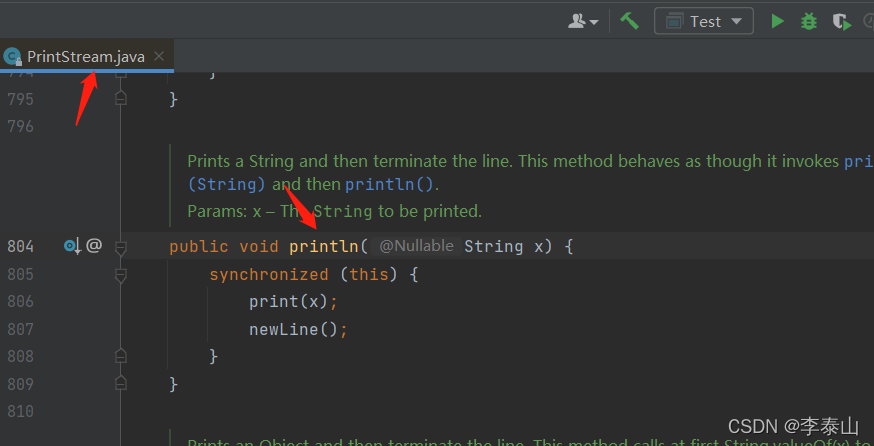Click the @ annotation gutter icon on line 804
Image resolution: width=874 pixels, height=446 pixels.
[x=94, y=245]
